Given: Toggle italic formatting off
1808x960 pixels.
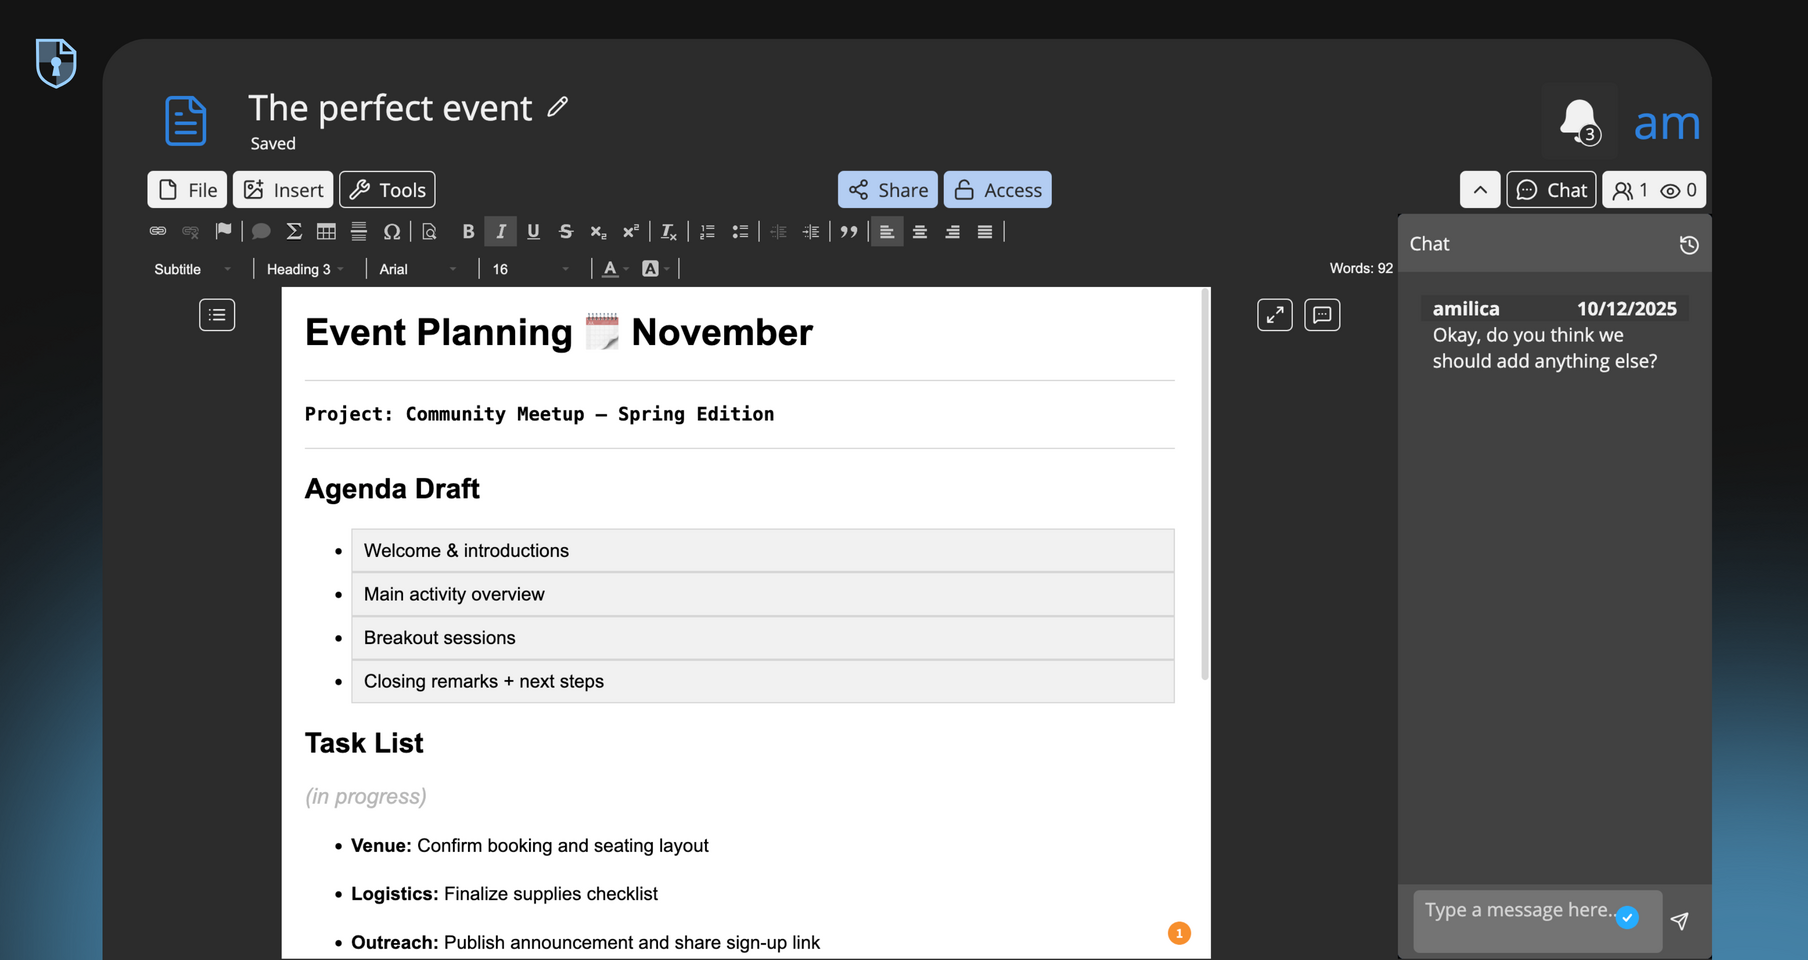Looking at the screenshot, I should 501,232.
